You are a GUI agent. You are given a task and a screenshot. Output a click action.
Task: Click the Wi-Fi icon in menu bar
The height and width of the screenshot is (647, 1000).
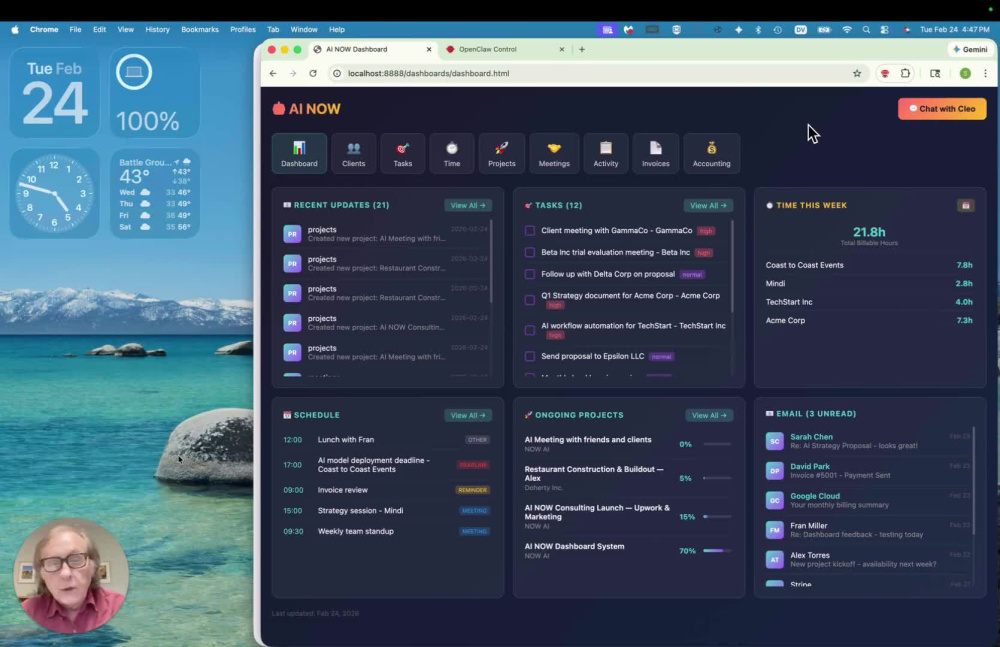[847, 29]
